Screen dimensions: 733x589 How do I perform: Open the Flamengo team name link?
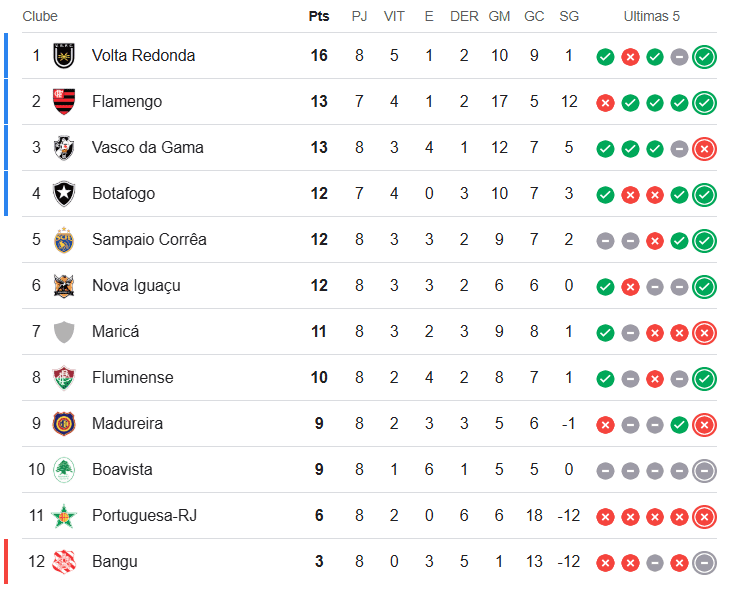pyautogui.click(x=127, y=101)
